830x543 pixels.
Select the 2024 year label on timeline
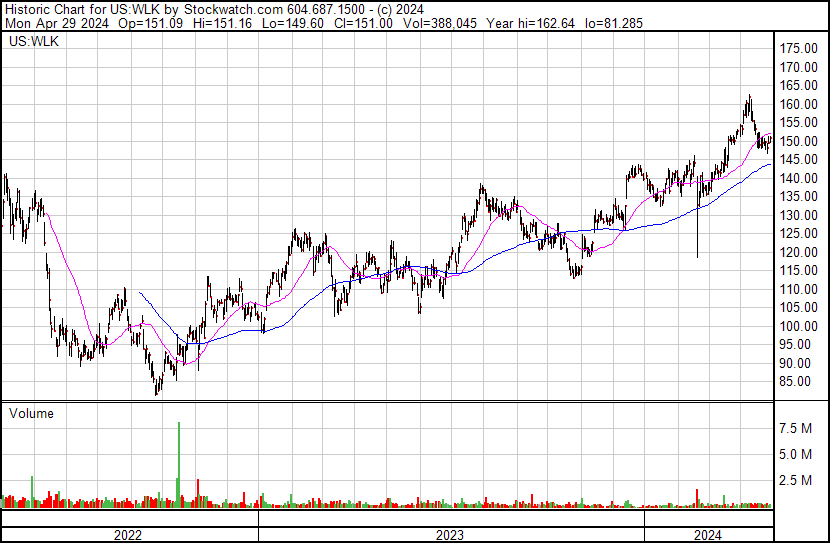point(709,535)
